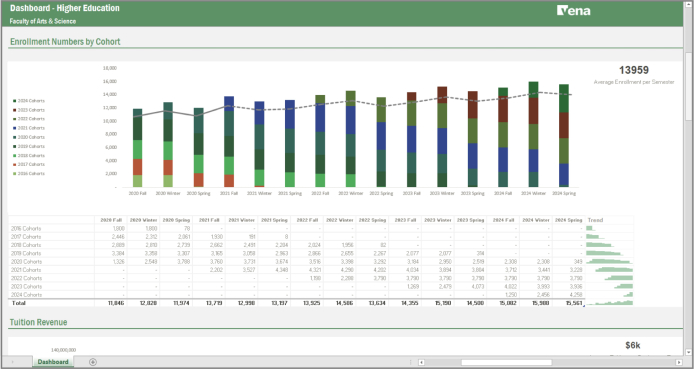Select the 11,846 total cell

click(x=111, y=303)
